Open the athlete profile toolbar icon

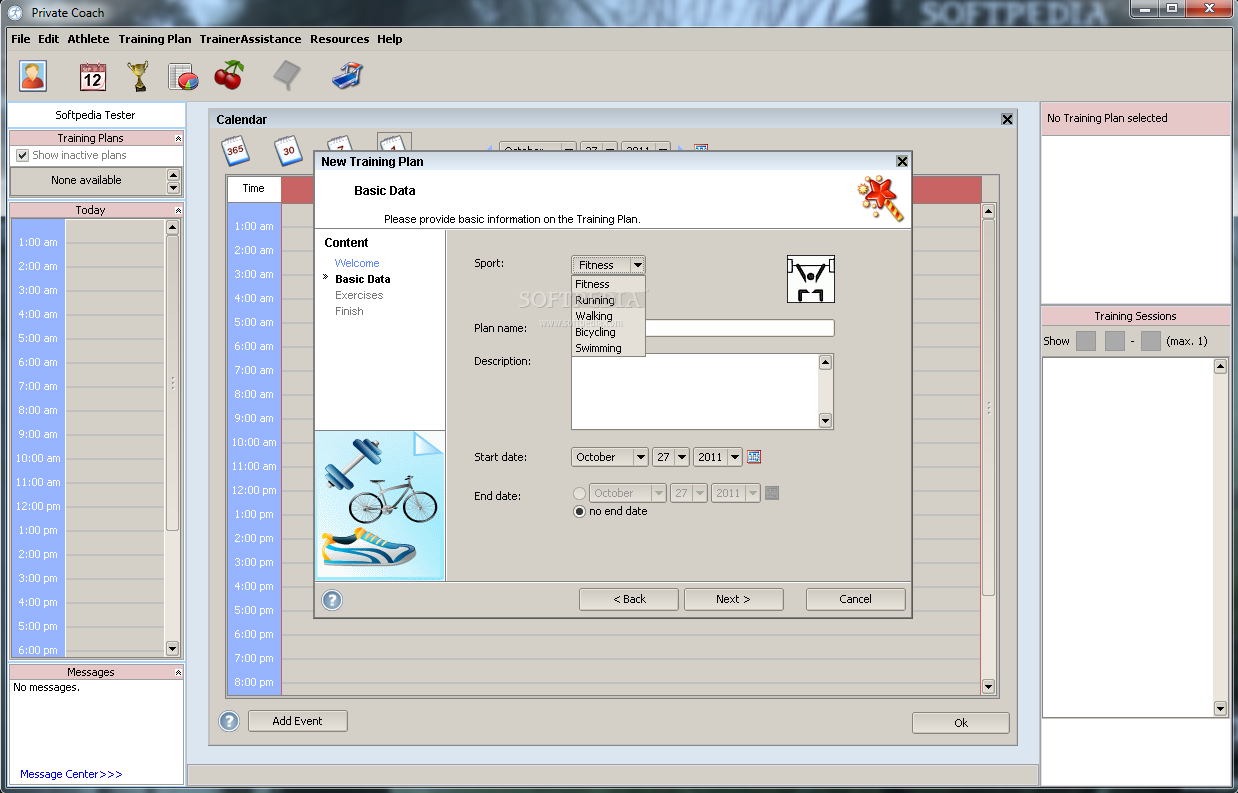coord(33,76)
